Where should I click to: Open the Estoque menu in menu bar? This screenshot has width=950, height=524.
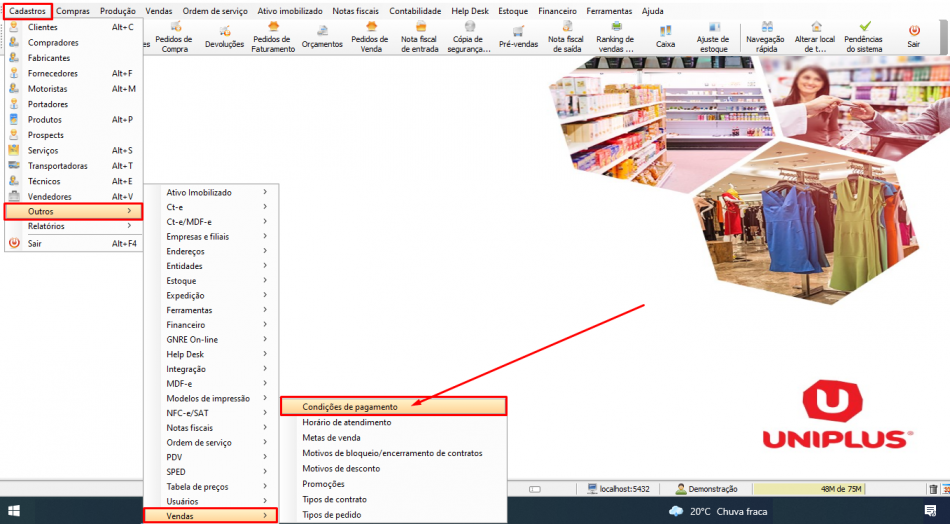[x=512, y=11]
